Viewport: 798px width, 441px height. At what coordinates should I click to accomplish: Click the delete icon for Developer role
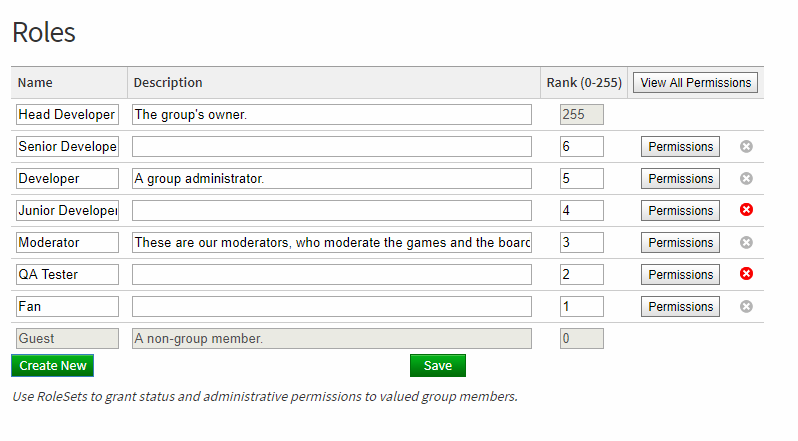[x=746, y=179]
